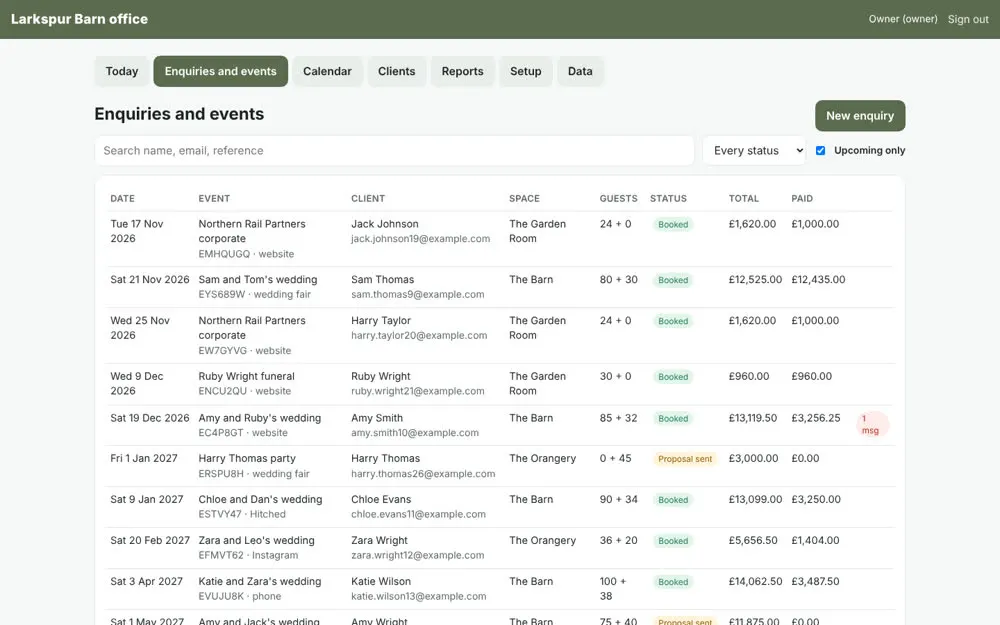The image size is (1000, 625).
Task: Click Sign out link
Action: point(967,19)
